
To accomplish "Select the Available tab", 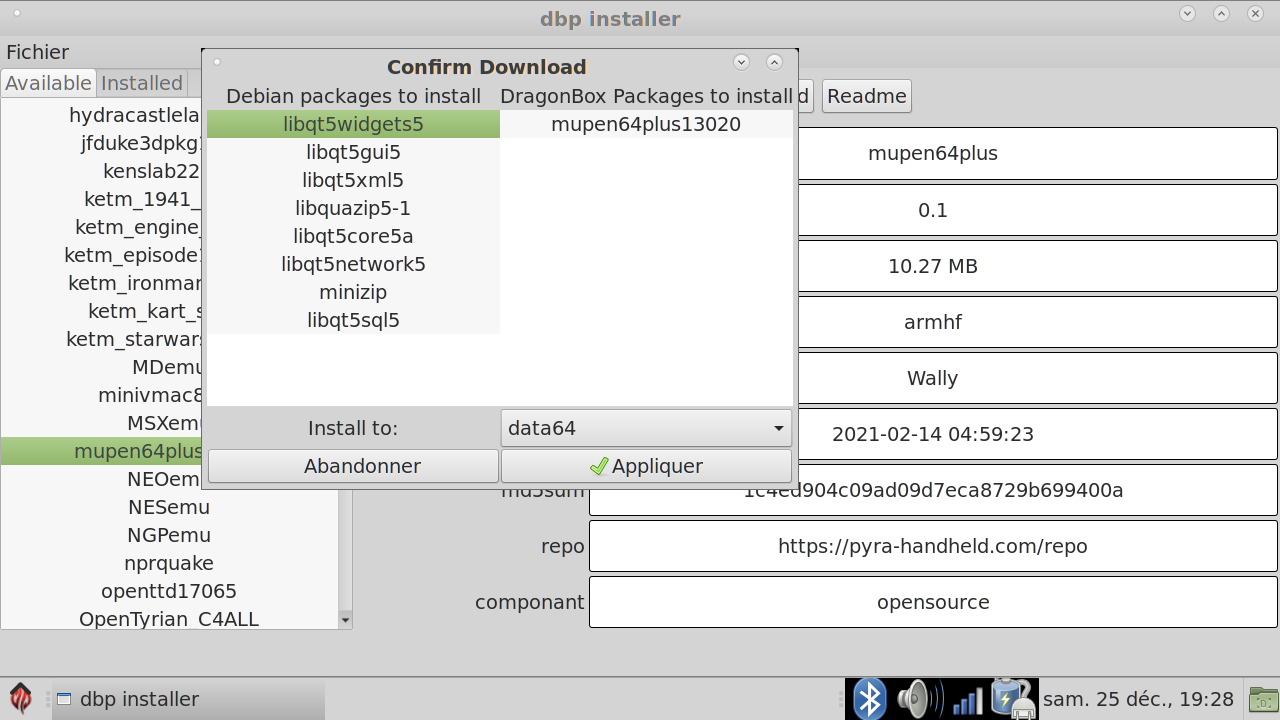I will coord(48,83).
